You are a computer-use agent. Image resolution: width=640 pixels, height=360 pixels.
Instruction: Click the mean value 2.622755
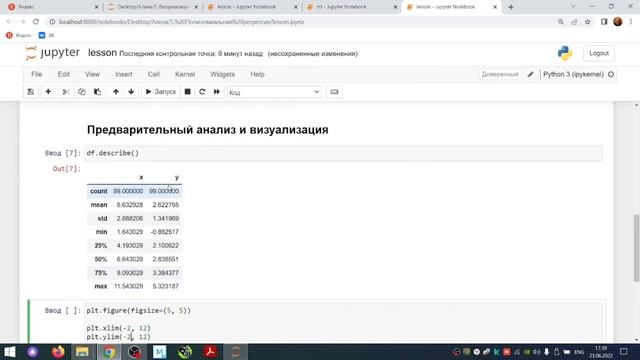point(165,205)
